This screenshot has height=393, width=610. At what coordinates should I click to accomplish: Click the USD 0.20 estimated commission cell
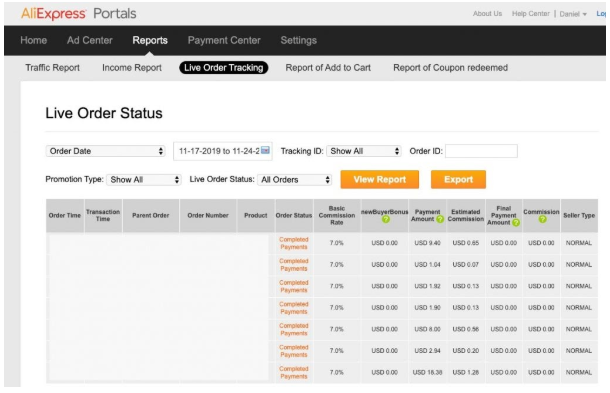pyautogui.click(x=466, y=351)
